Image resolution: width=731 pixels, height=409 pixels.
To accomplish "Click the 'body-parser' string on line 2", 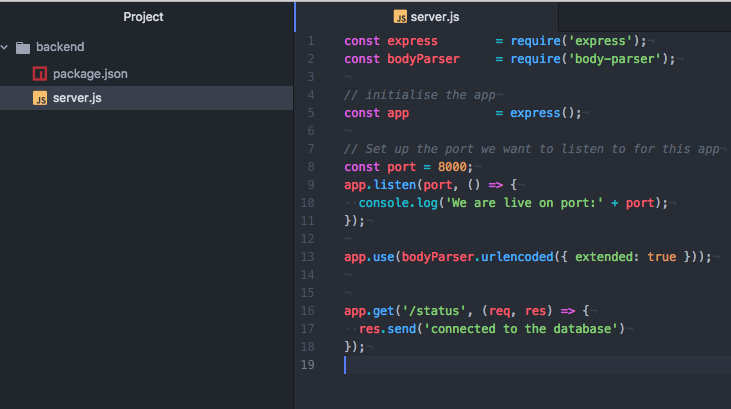I will [615, 59].
